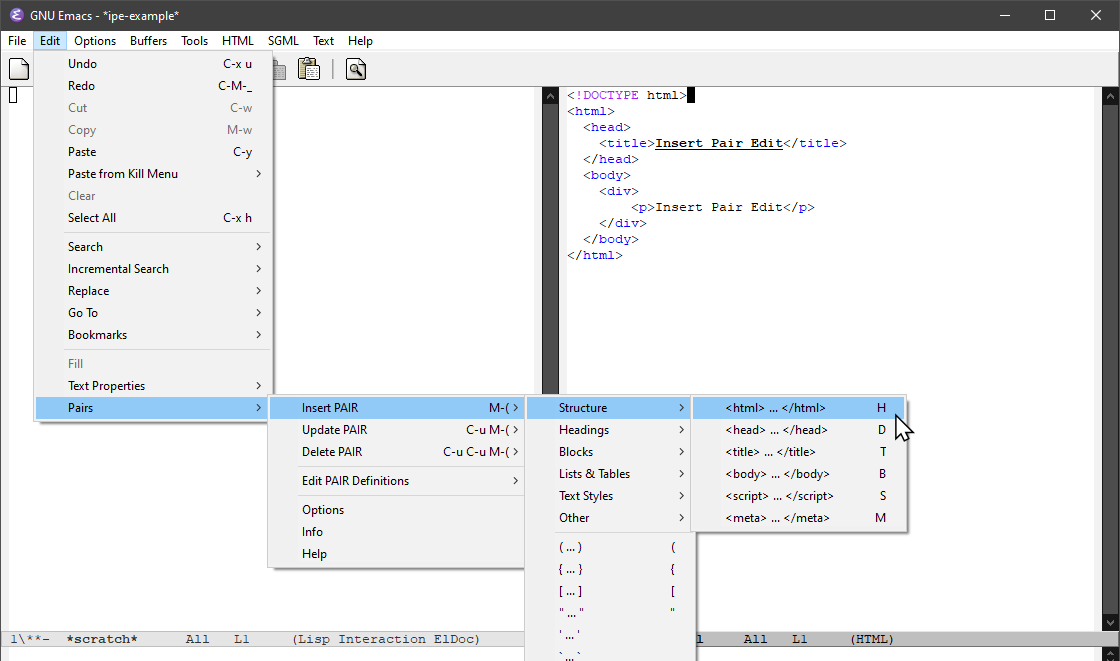Viewport: 1120px width, 661px height.
Task: Open the Tools menu
Action: click(x=194, y=41)
